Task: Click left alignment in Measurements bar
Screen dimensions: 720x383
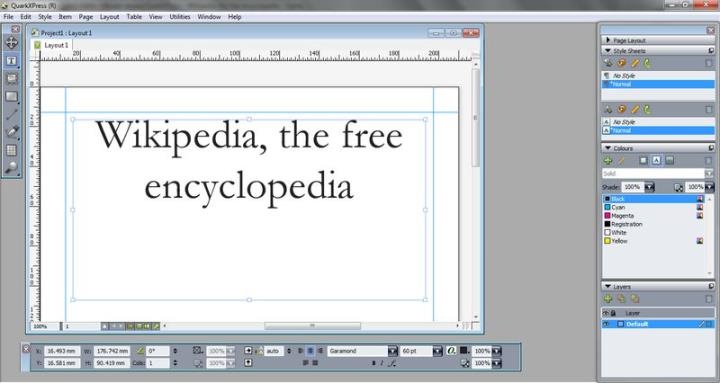Action: (x=301, y=351)
